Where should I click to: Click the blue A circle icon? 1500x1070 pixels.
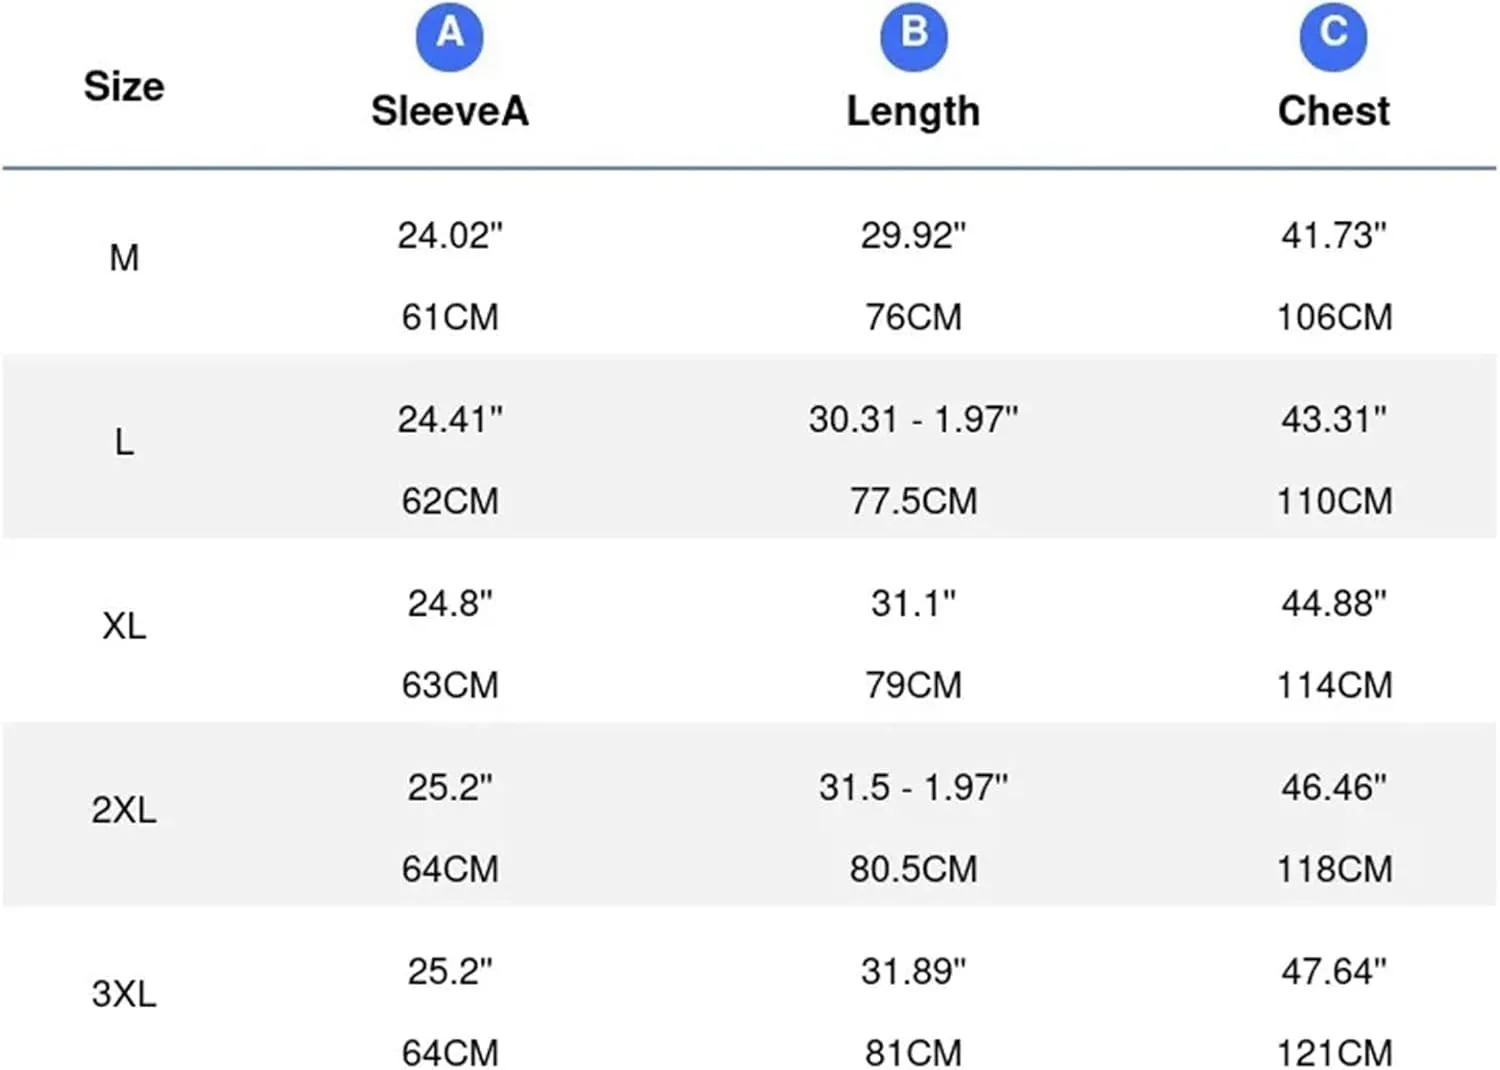[450, 36]
